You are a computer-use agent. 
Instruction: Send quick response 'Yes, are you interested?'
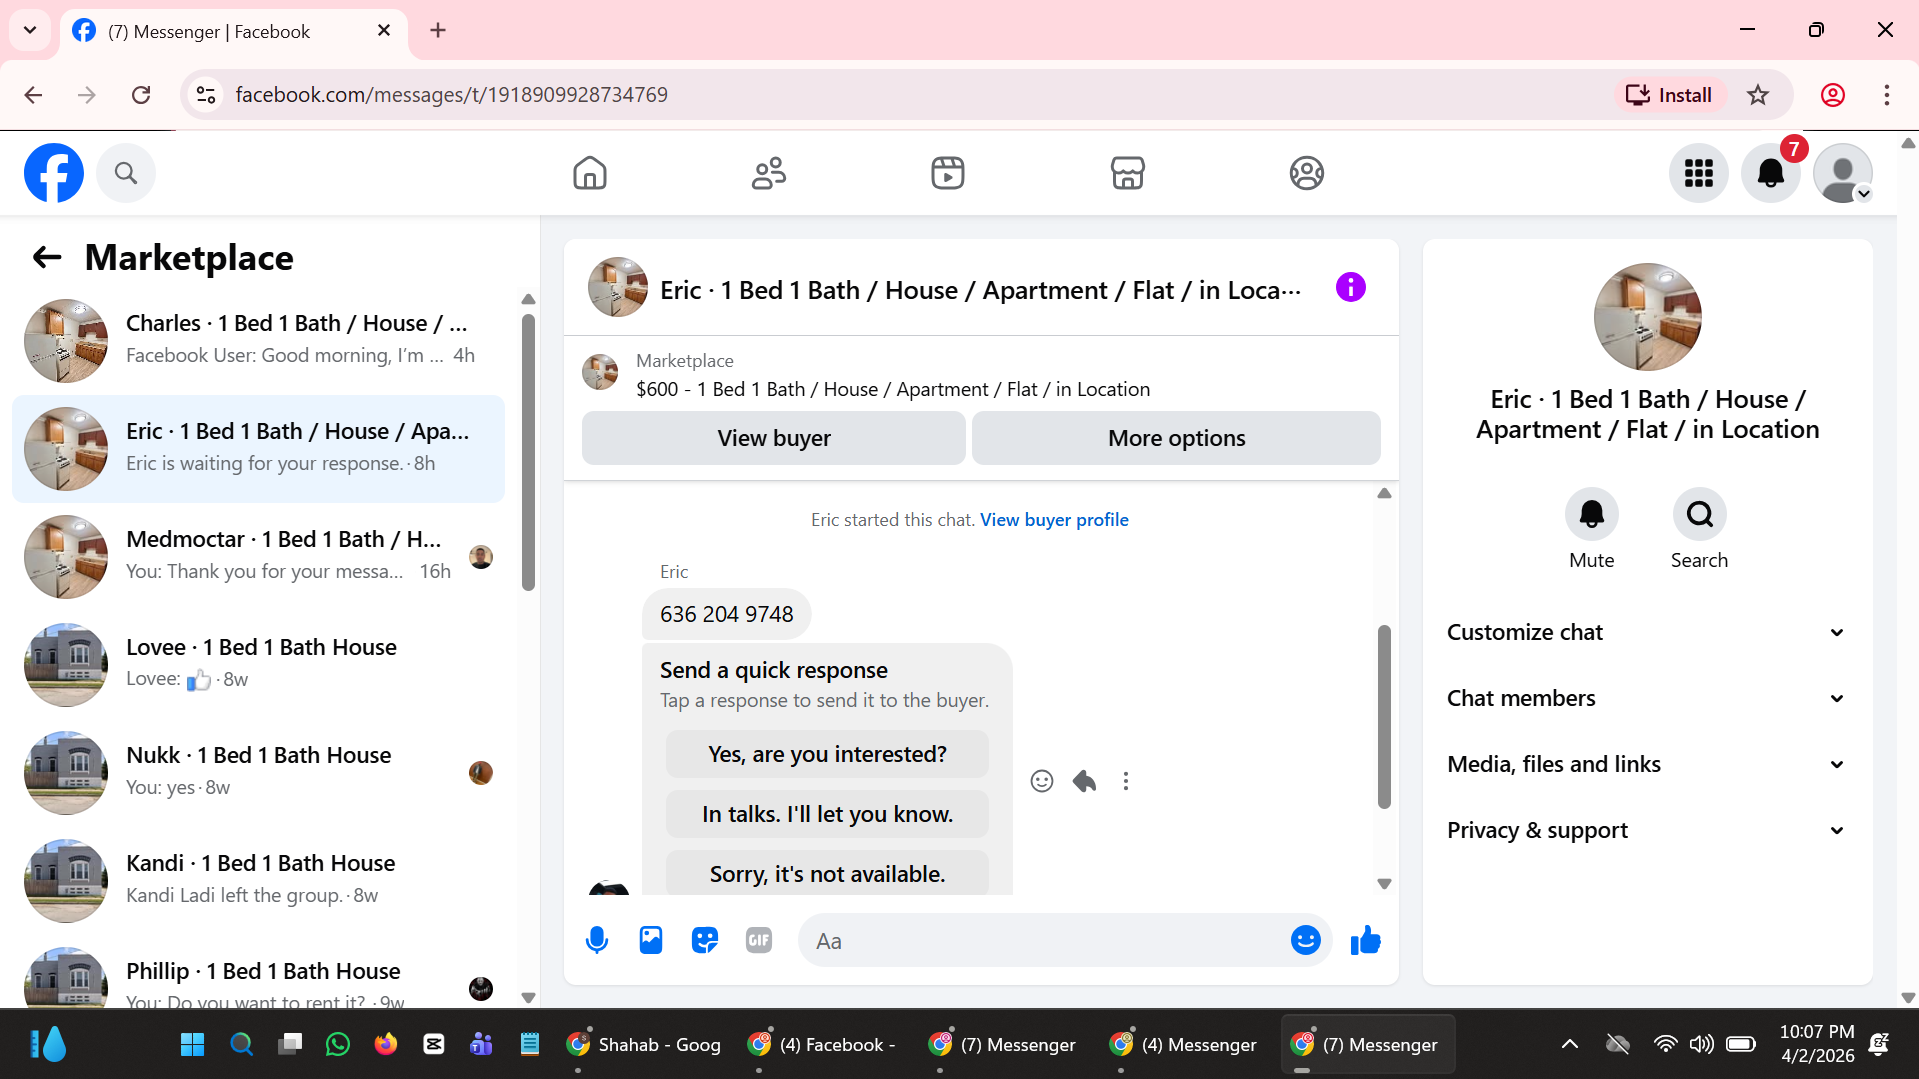click(x=827, y=754)
